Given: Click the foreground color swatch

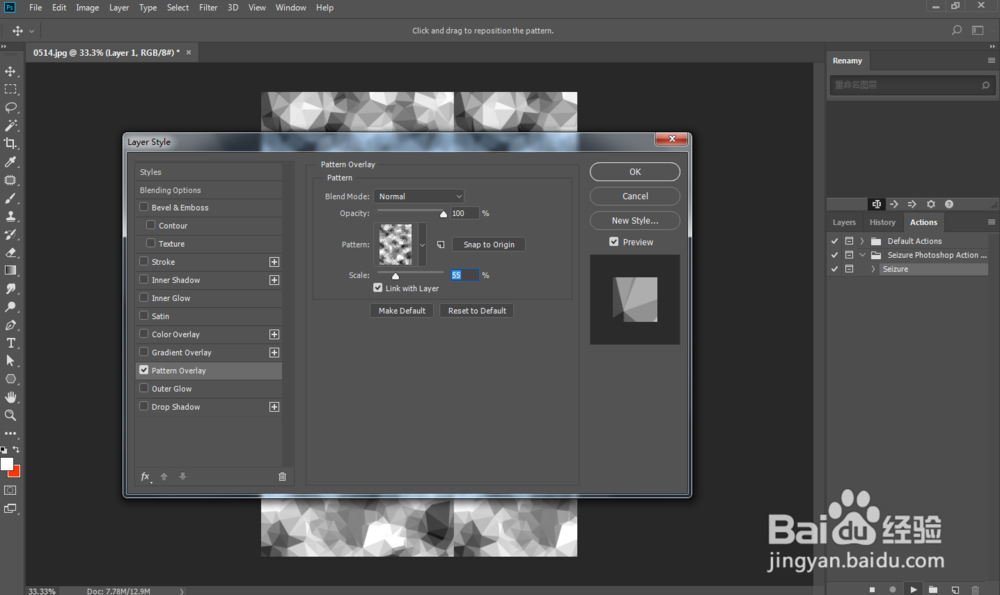Looking at the screenshot, I should tap(6, 464).
